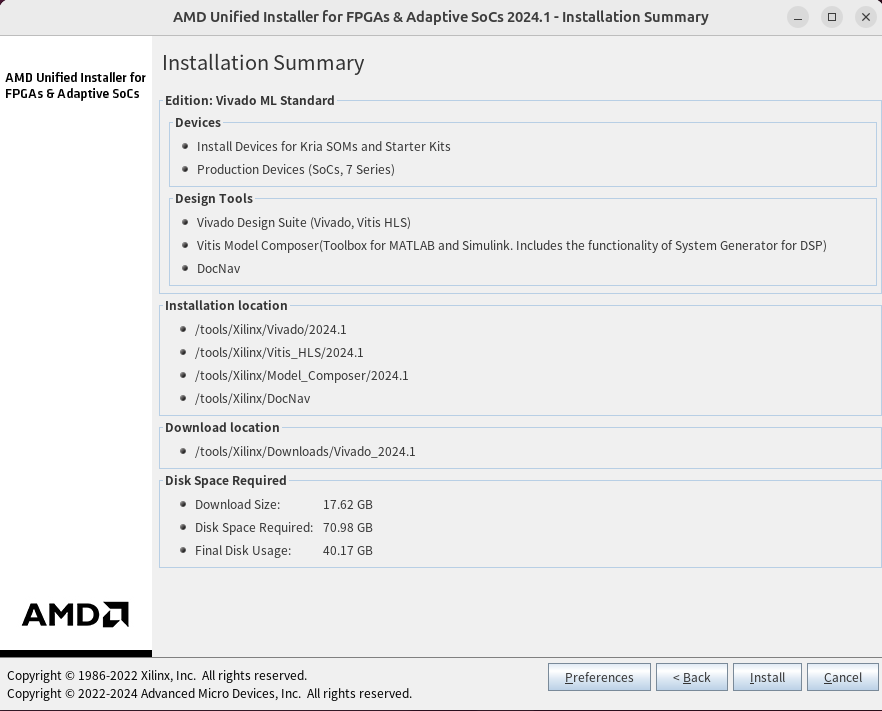Image resolution: width=882 pixels, height=711 pixels.
Task: Minimize the installer window
Action: [x=797, y=17]
